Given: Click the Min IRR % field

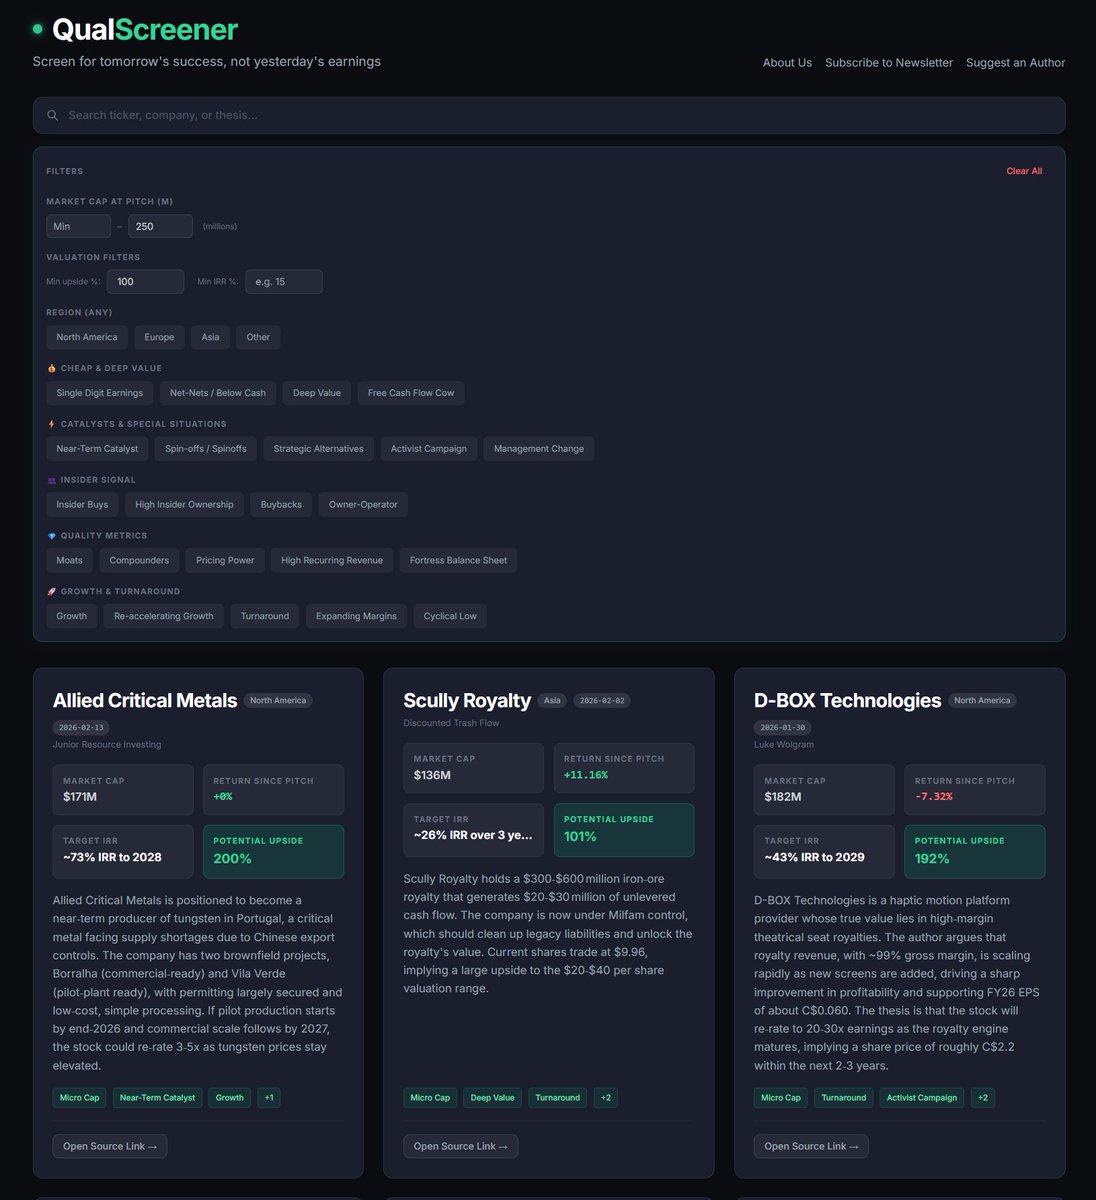Looking at the screenshot, I should [284, 282].
